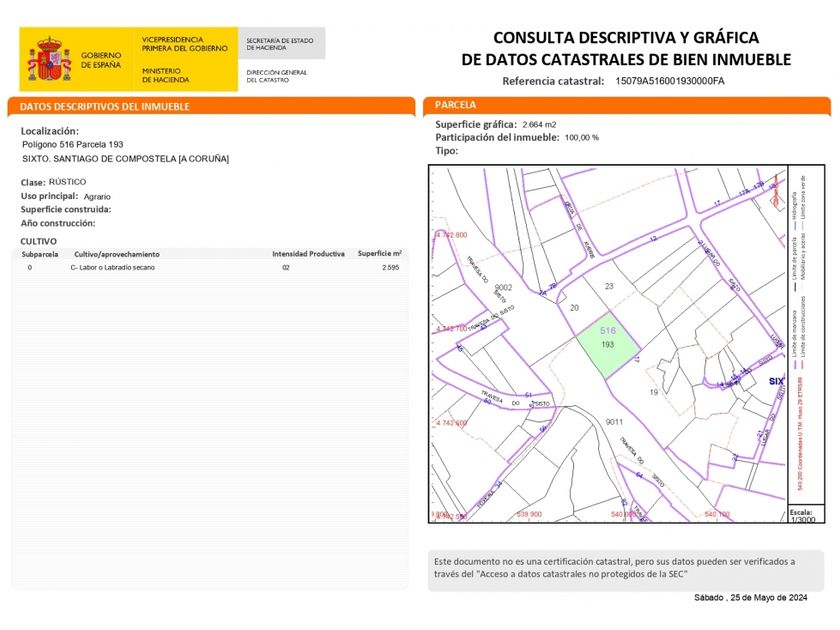Click the "Superficie construida:" label
The width and height of the screenshot is (840, 630).
(x=66, y=209)
